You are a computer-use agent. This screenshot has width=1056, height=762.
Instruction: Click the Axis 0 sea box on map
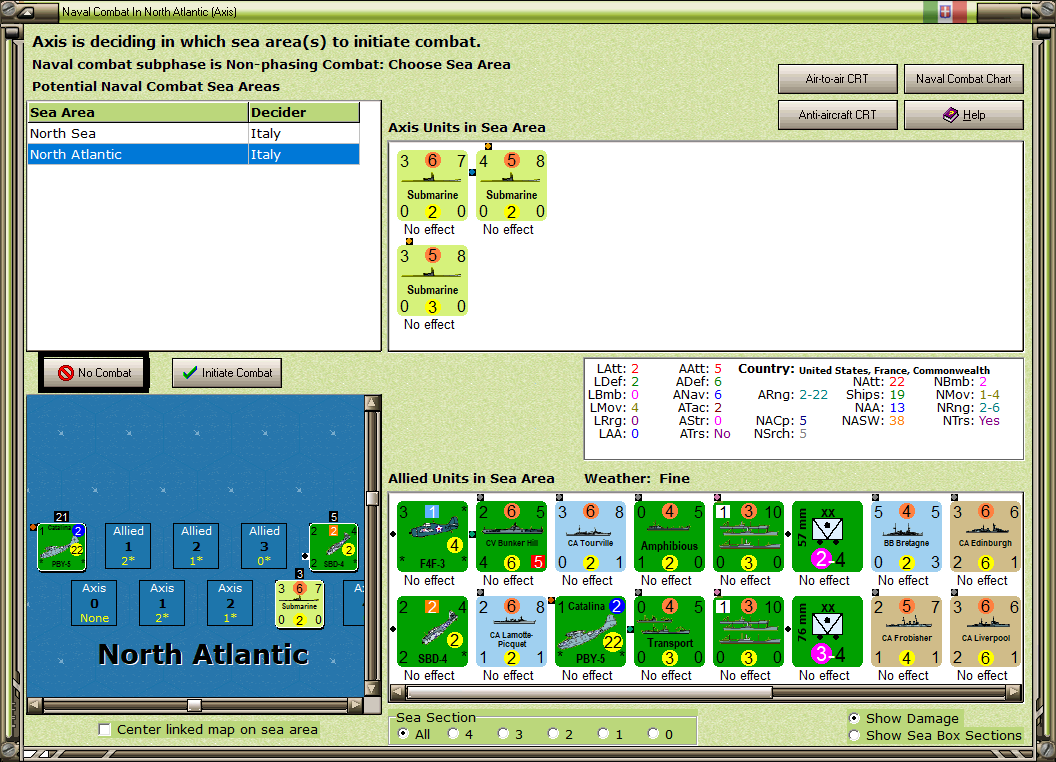94,603
